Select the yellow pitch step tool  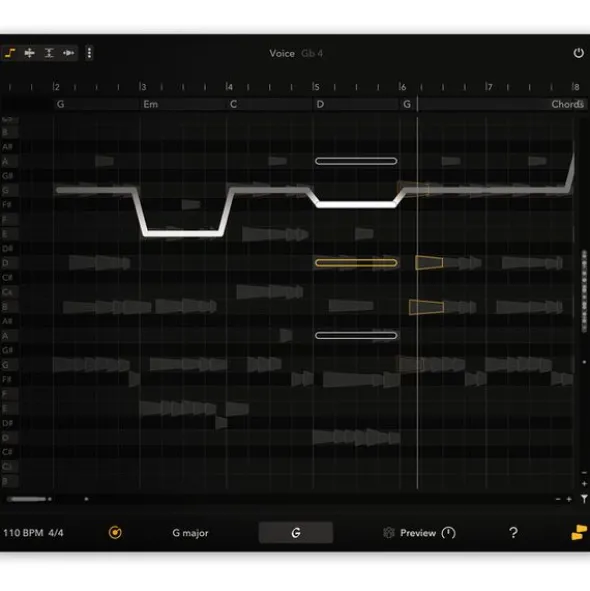[x=10, y=53]
